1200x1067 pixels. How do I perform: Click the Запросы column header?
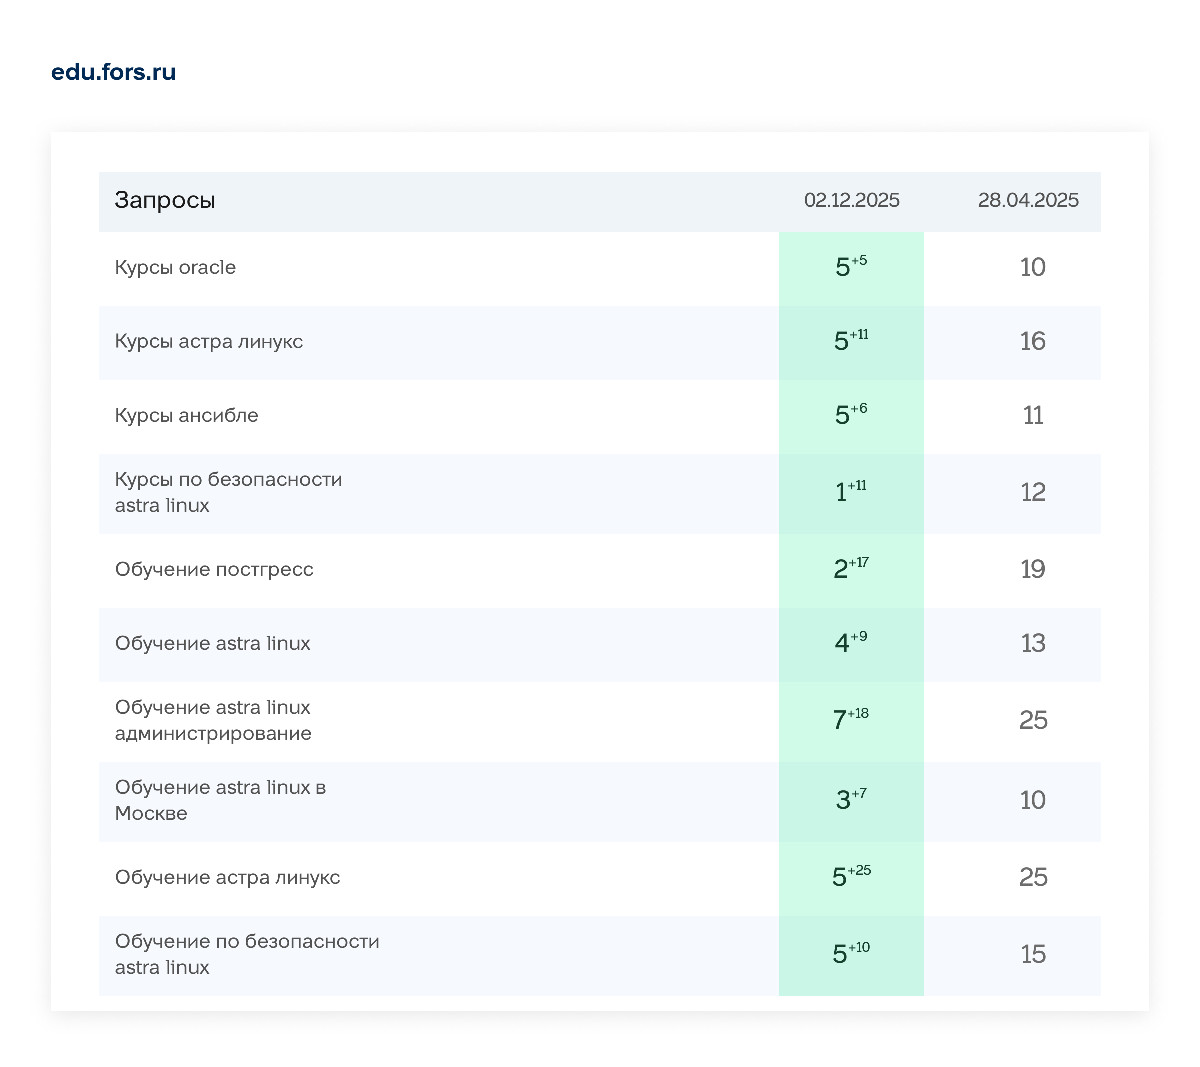pyautogui.click(x=165, y=200)
